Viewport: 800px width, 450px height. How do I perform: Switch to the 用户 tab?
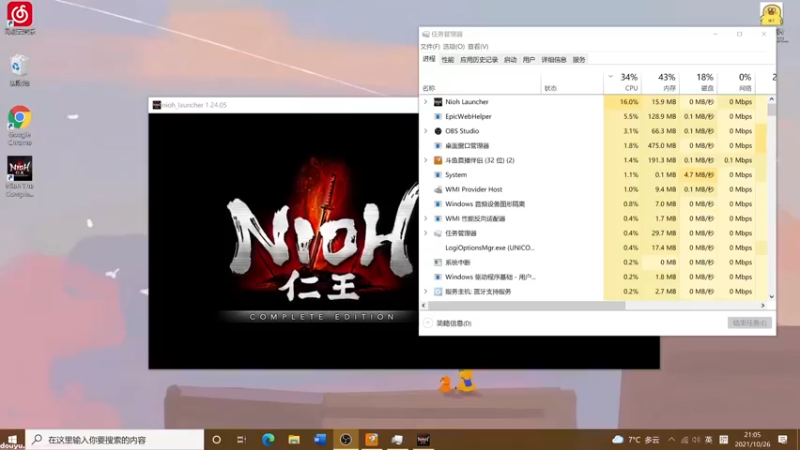(529, 60)
